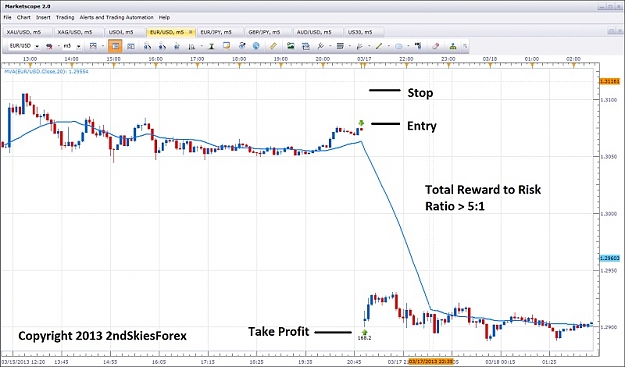625x367 pixels.
Task: Click icon right of the orange highlighted button
Action: coord(131,46)
